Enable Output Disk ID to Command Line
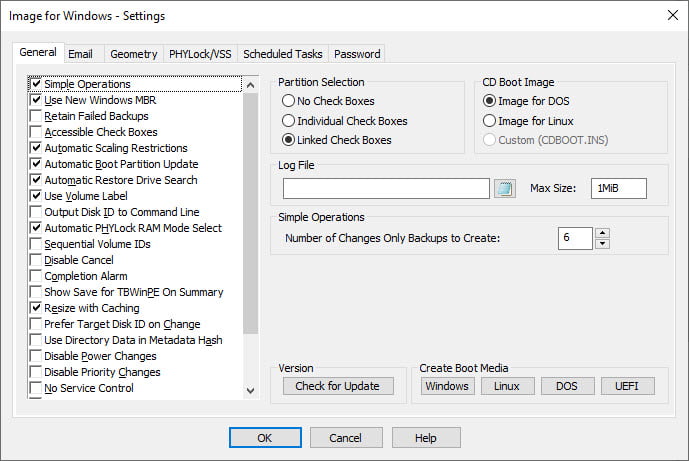The height and width of the screenshot is (461, 689). [36, 212]
